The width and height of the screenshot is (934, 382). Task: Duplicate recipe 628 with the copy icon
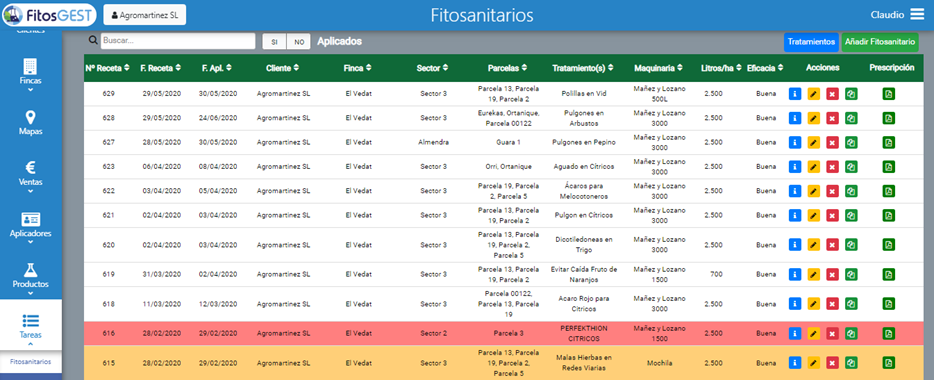pyautogui.click(x=851, y=118)
